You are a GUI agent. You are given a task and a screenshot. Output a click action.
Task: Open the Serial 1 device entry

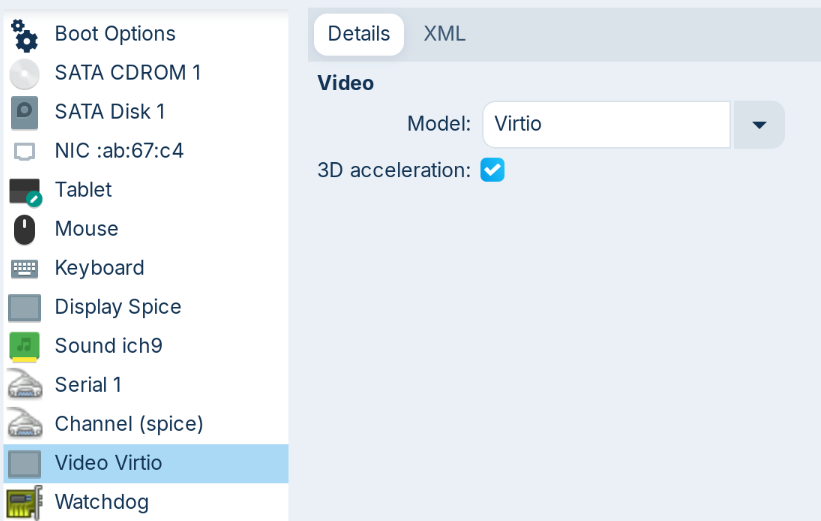click(x=88, y=385)
